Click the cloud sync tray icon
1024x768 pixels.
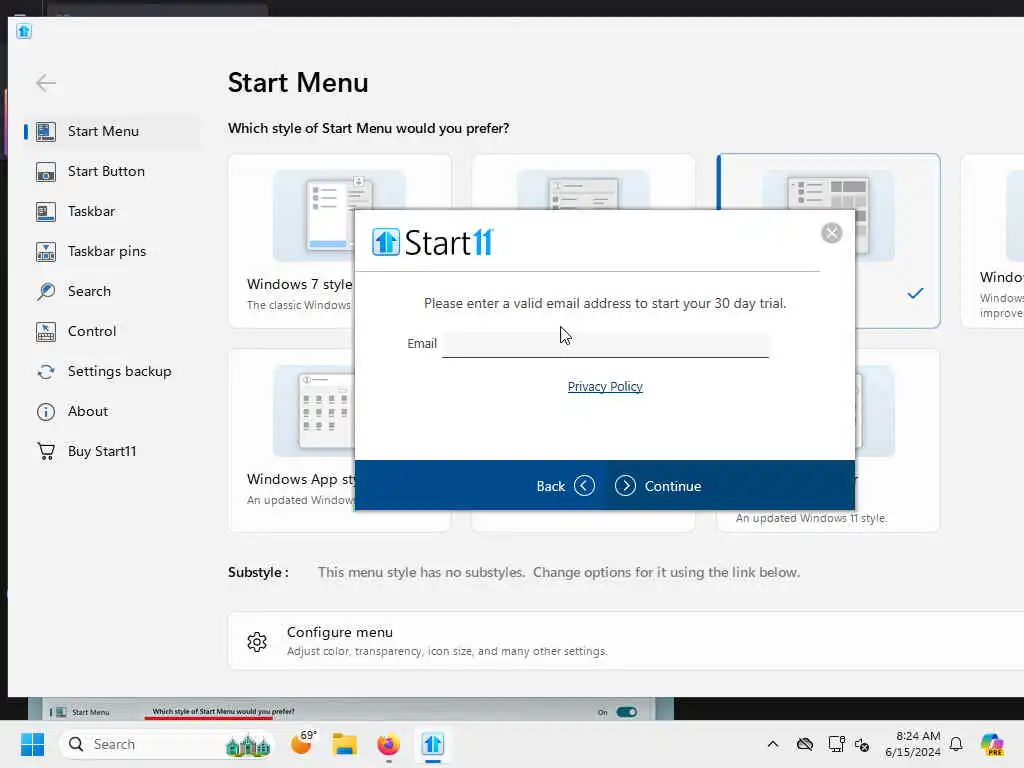pos(805,744)
